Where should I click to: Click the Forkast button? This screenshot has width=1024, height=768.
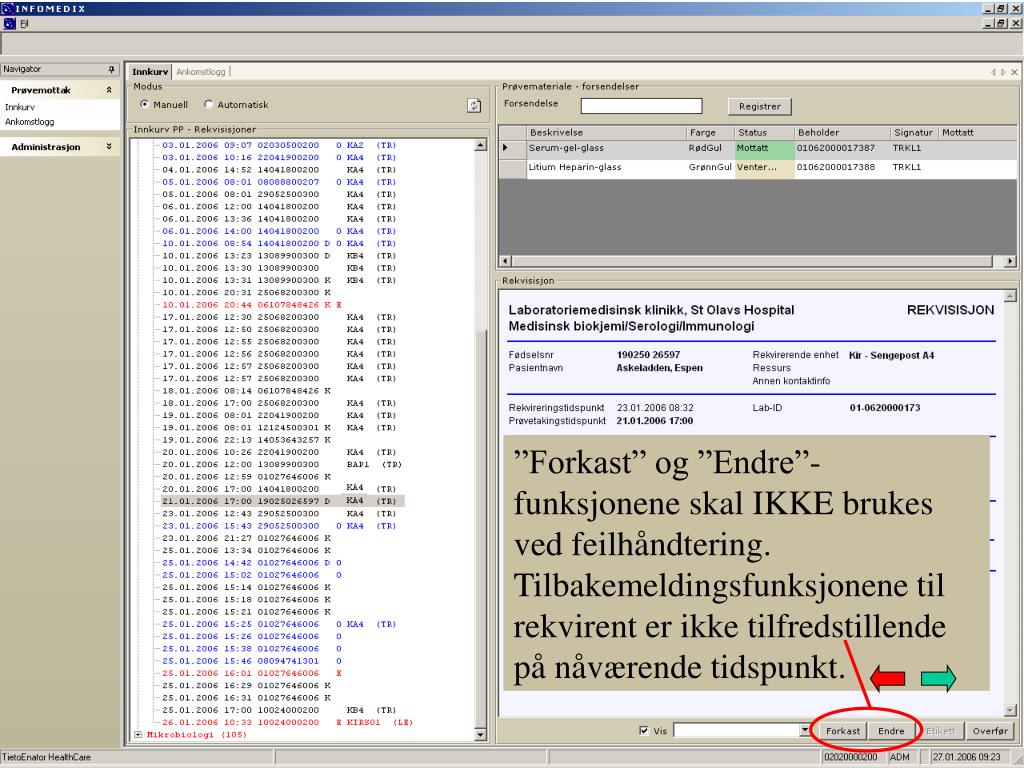click(x=842, y=731)
